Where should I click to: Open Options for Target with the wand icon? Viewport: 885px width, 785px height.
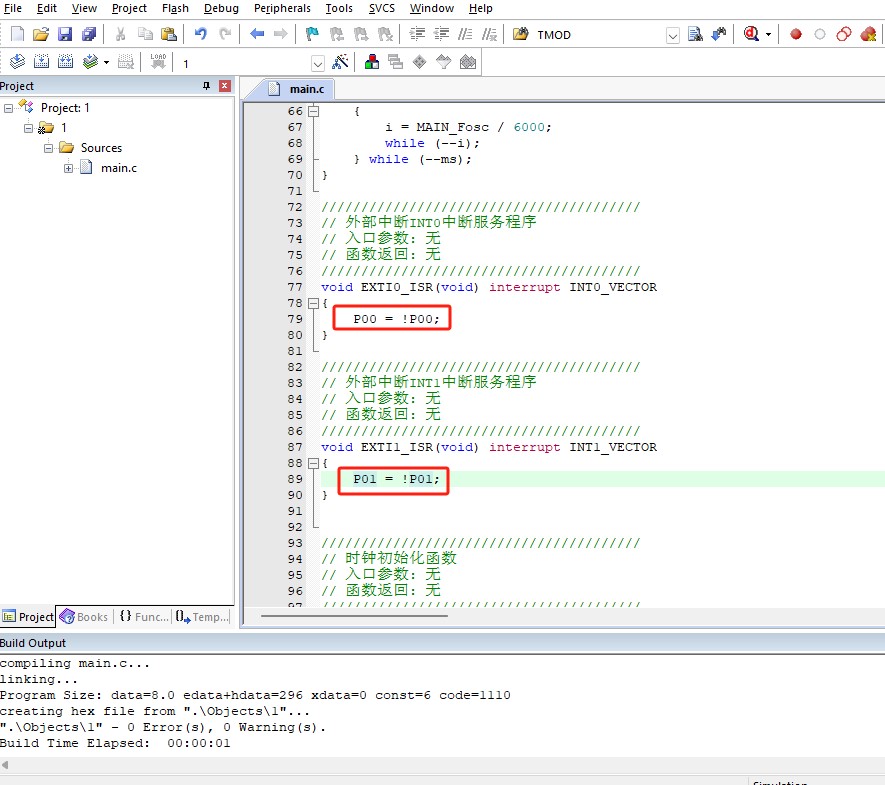click(340, 62)
